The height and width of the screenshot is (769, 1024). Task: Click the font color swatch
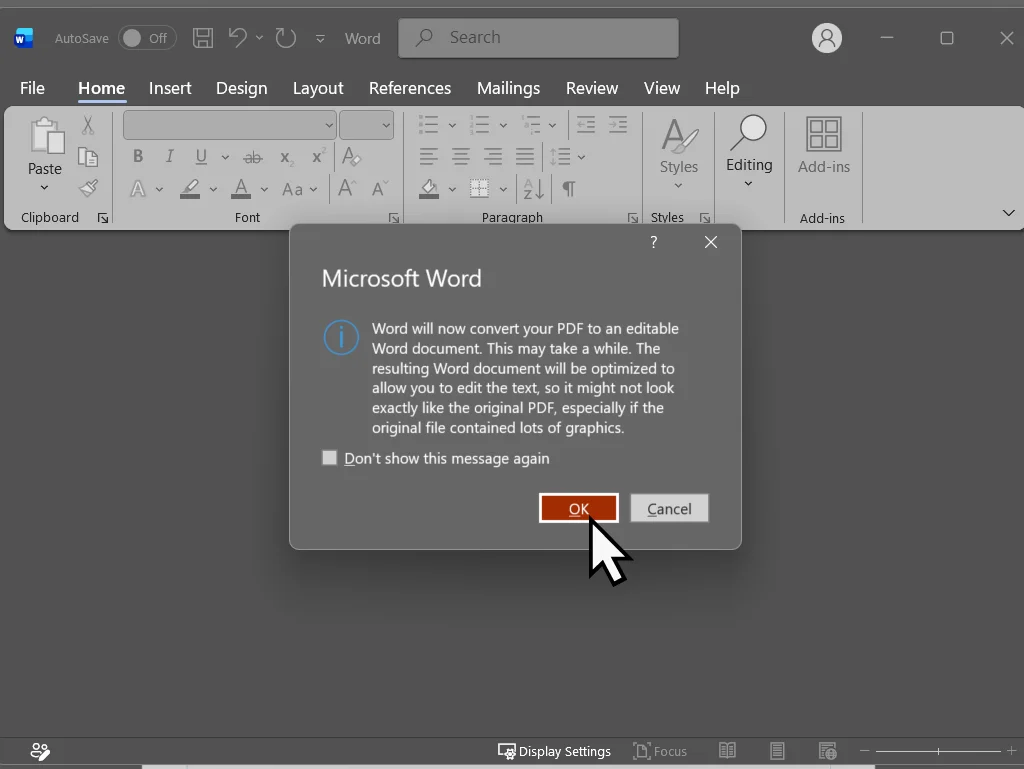pos(241,189)
